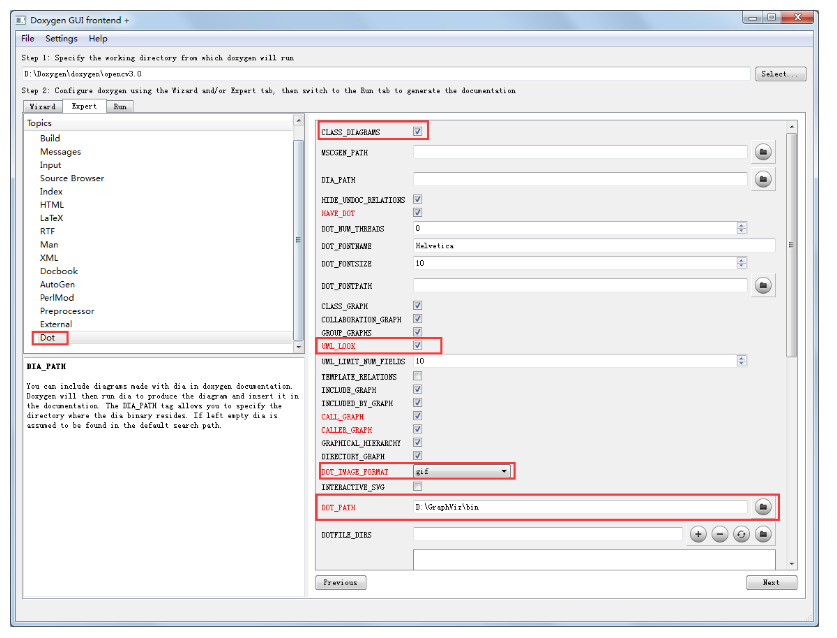Select Man topic
Image resolution: width=837 pixels, height=638 pixels.
point(49,245)
